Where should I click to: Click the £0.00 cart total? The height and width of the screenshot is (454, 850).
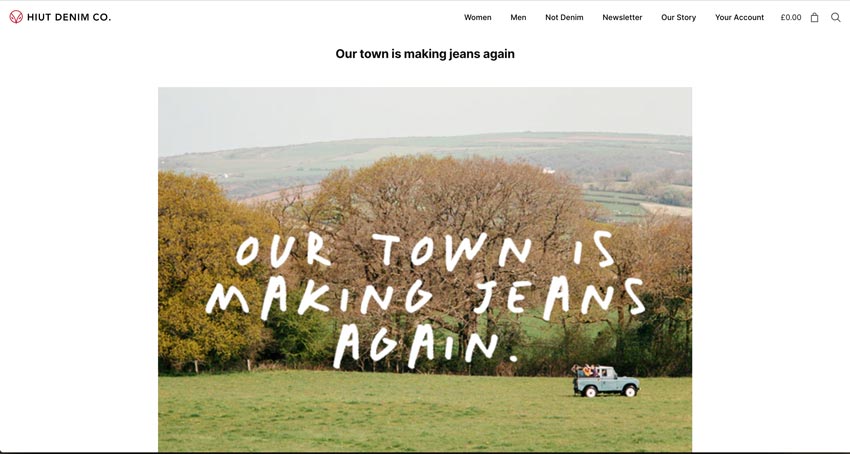click(791, 17)
